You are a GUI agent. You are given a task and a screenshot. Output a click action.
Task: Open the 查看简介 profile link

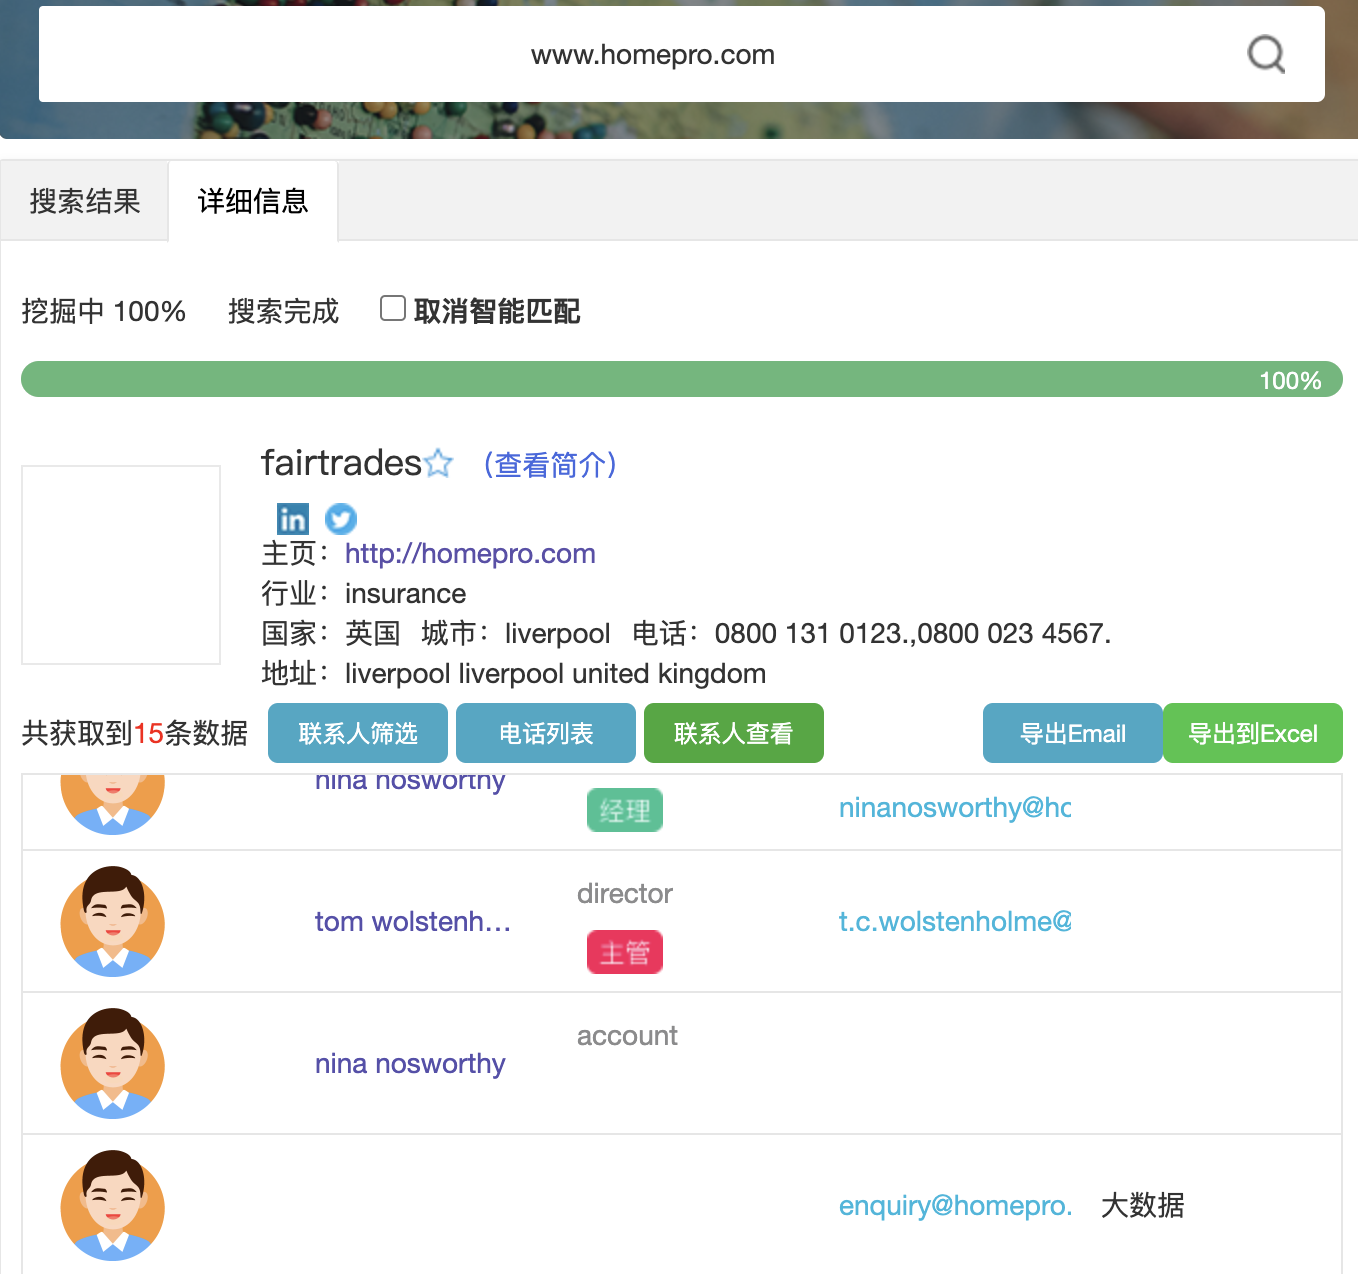550,464
